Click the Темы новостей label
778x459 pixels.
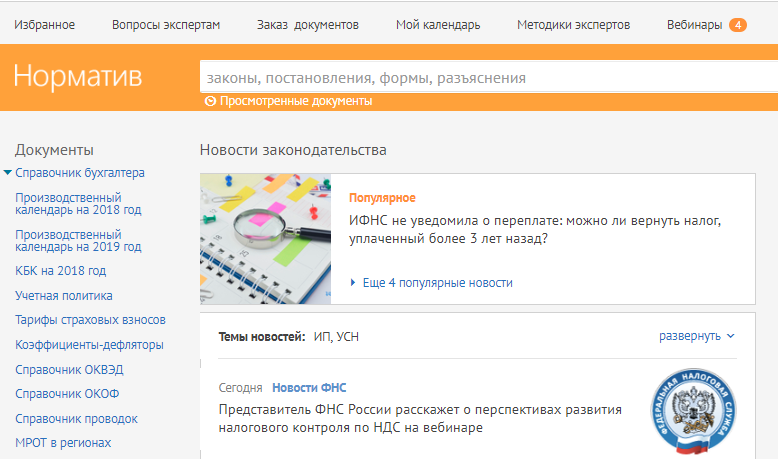[262, 337]
